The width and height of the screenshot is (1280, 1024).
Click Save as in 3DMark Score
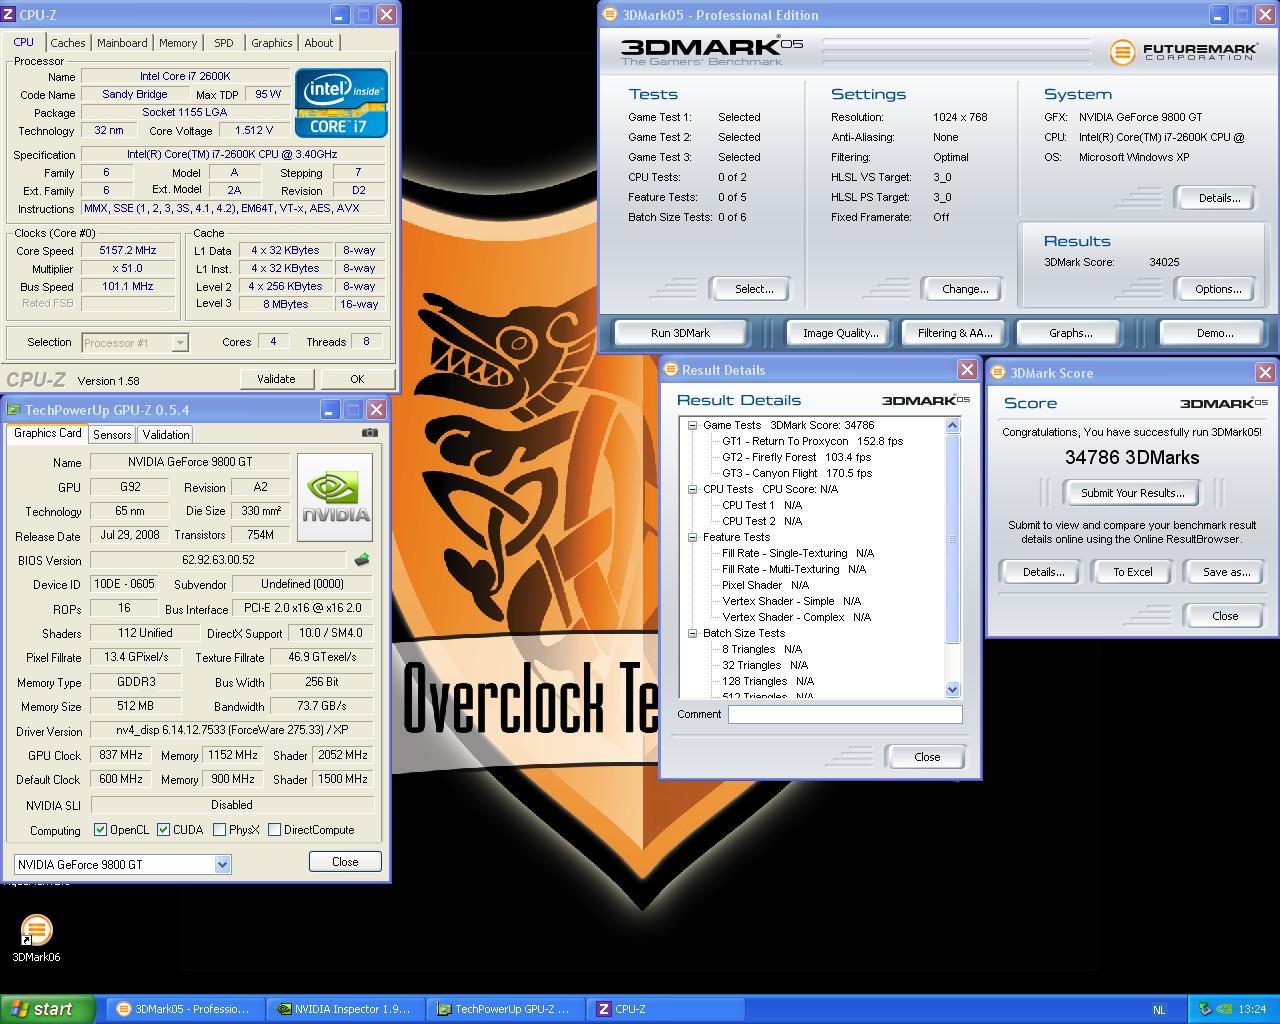pyautogui.click(x=1226, y=572)
